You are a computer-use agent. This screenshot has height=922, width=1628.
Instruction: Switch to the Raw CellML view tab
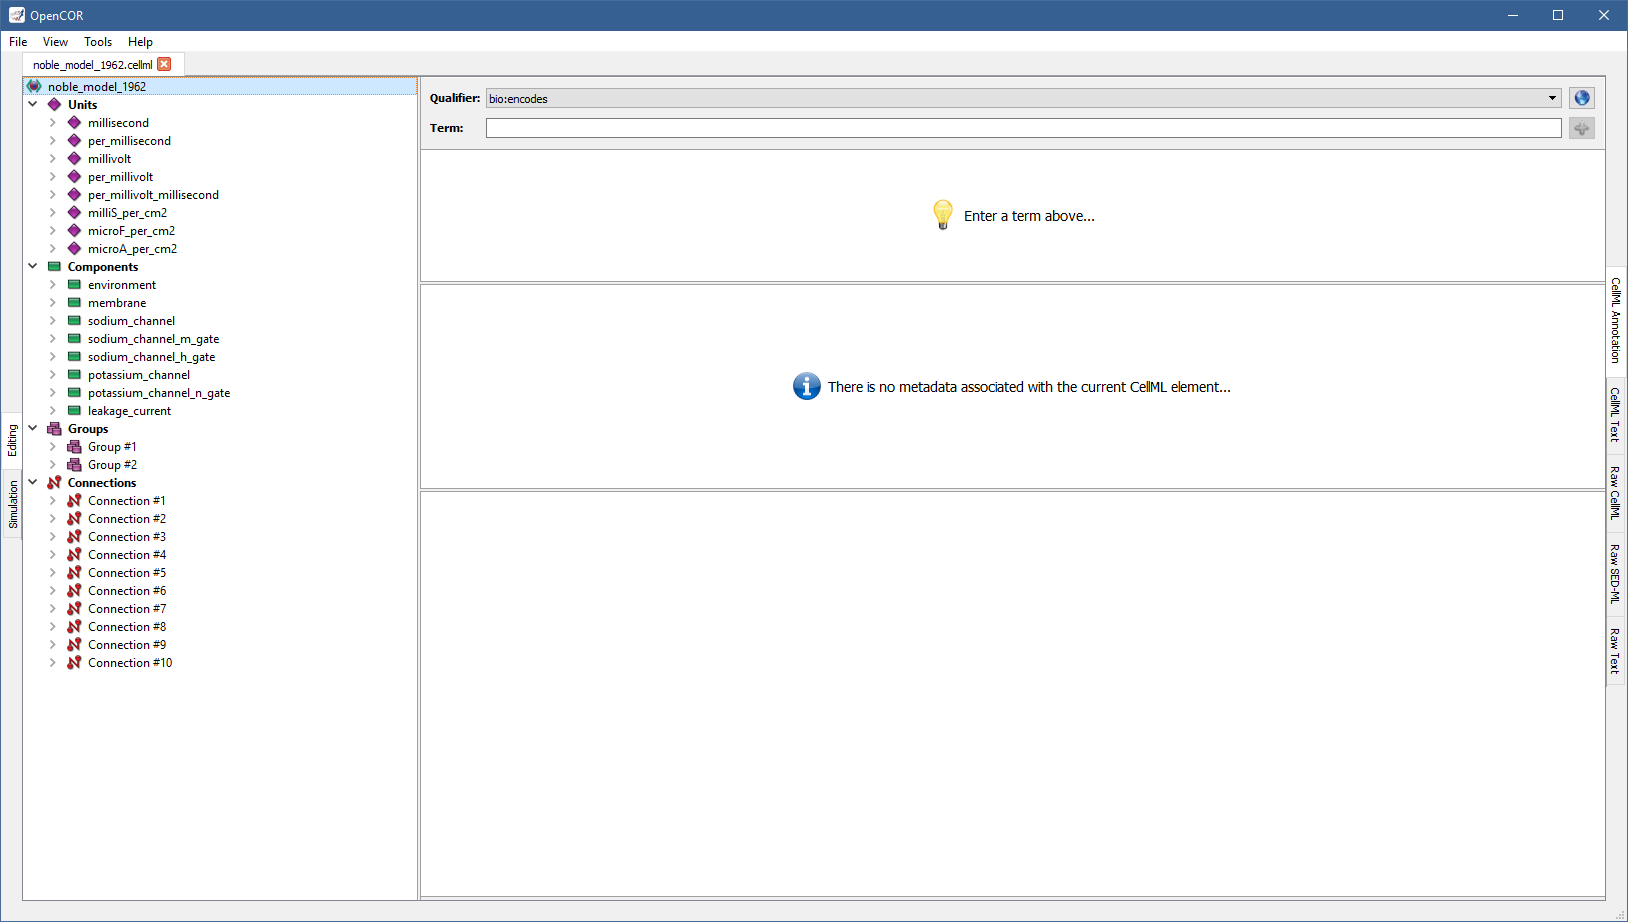[1614, 492]
